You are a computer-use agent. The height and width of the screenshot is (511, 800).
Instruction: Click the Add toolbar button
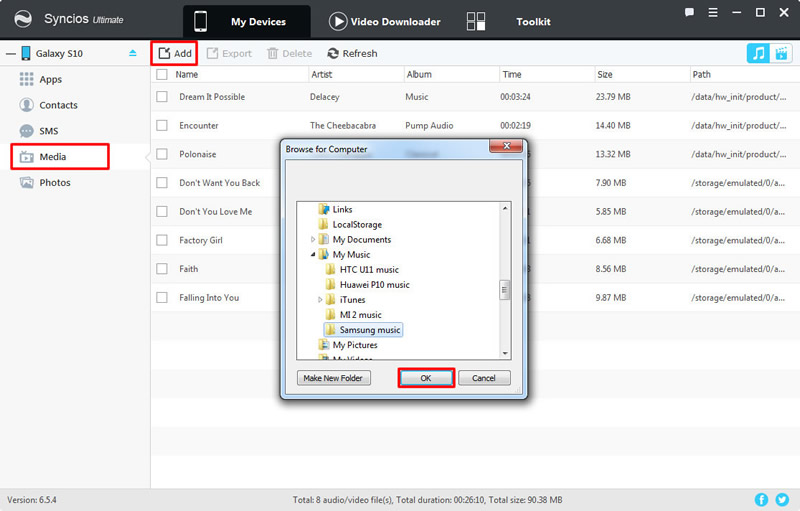tap(174, 53)
